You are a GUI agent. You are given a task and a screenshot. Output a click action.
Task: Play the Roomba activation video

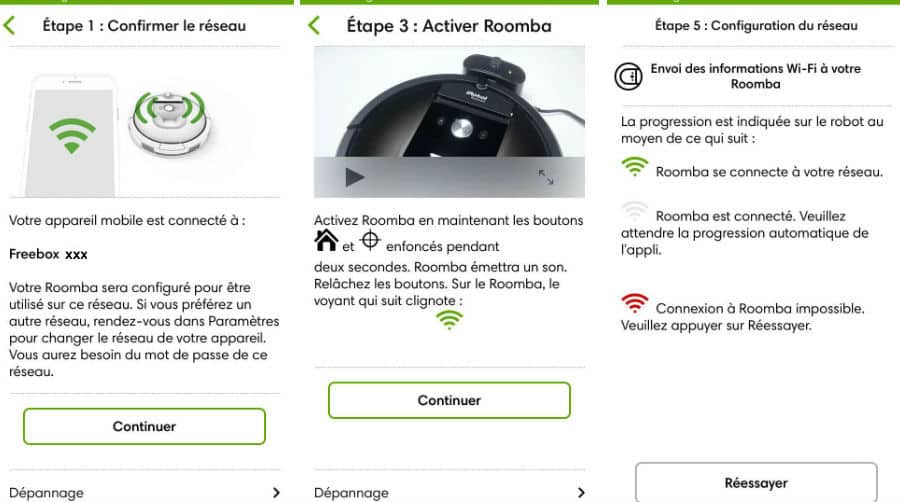click(x=355, y=177)
